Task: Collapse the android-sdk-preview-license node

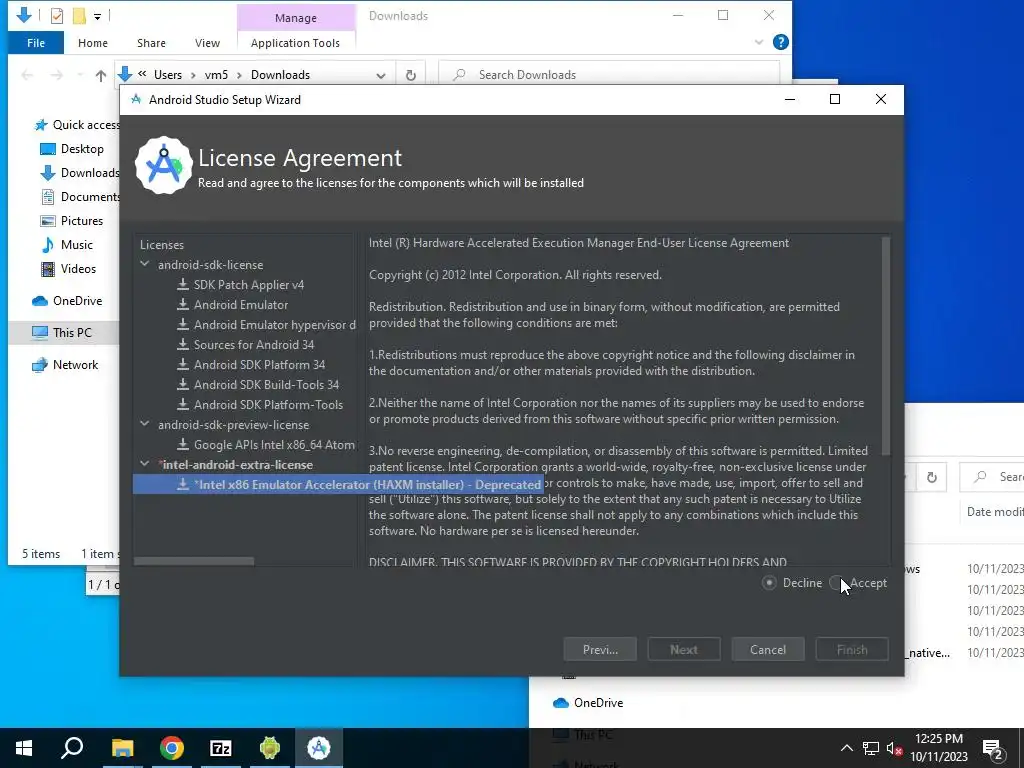Action: 145,424
